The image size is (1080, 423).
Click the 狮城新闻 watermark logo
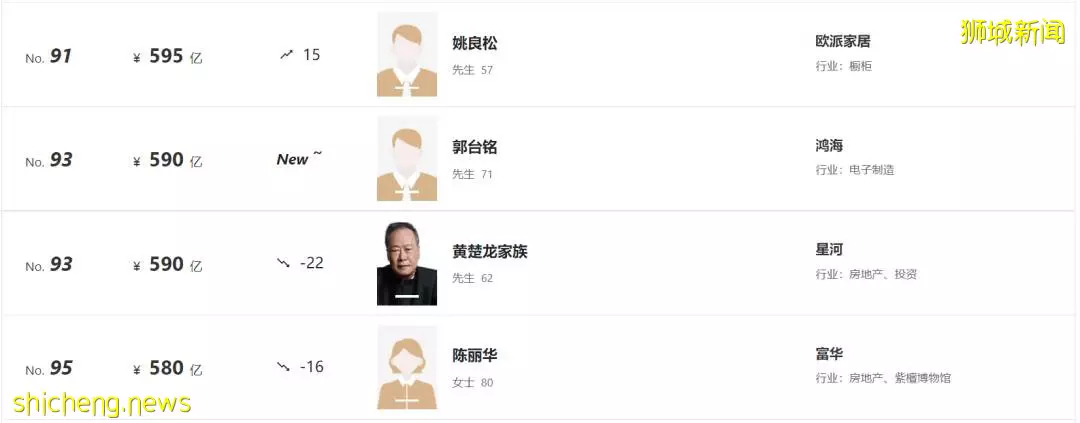pos(1012,32)
